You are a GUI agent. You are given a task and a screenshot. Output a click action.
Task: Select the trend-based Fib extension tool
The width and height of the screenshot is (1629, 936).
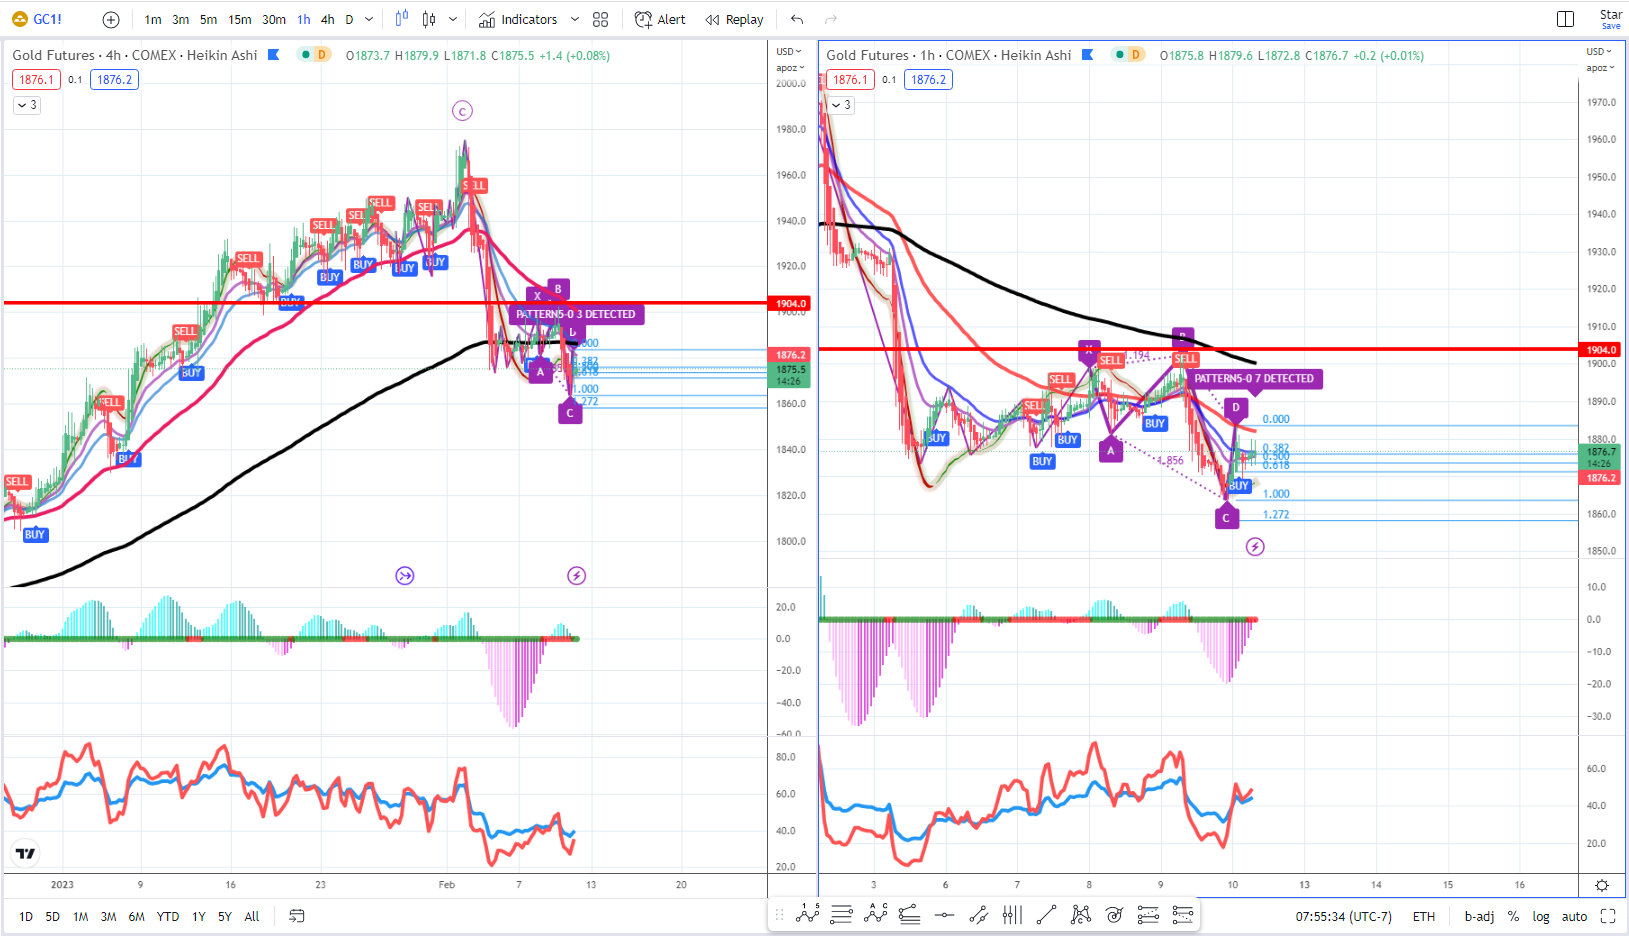[910, 914]
